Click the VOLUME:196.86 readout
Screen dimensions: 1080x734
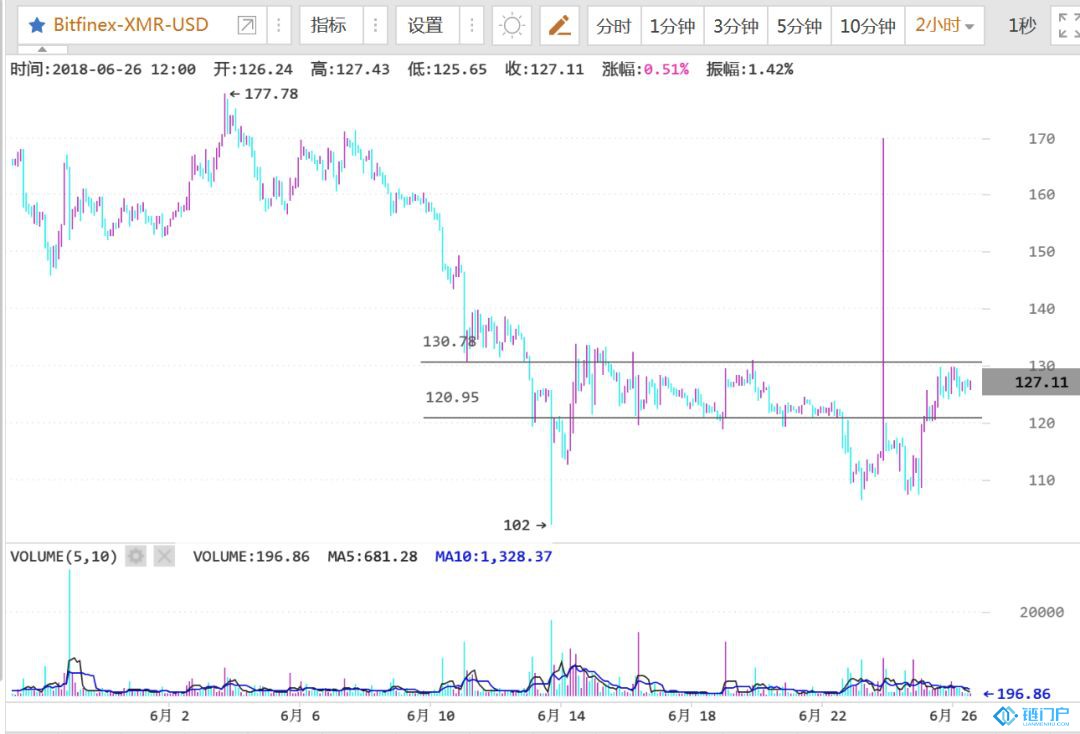click(x=251, y=556)
